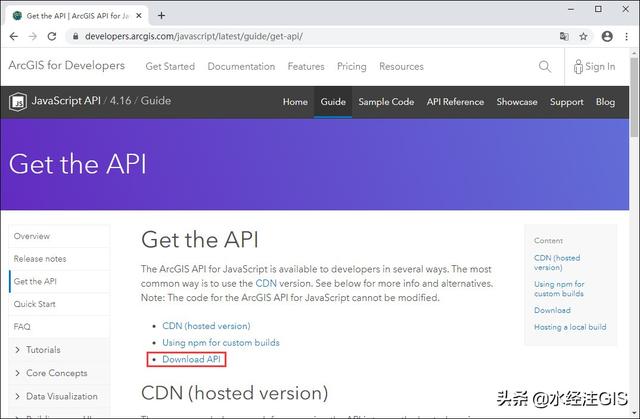Click ArcGIS for Developers logo text

(67, 65)
